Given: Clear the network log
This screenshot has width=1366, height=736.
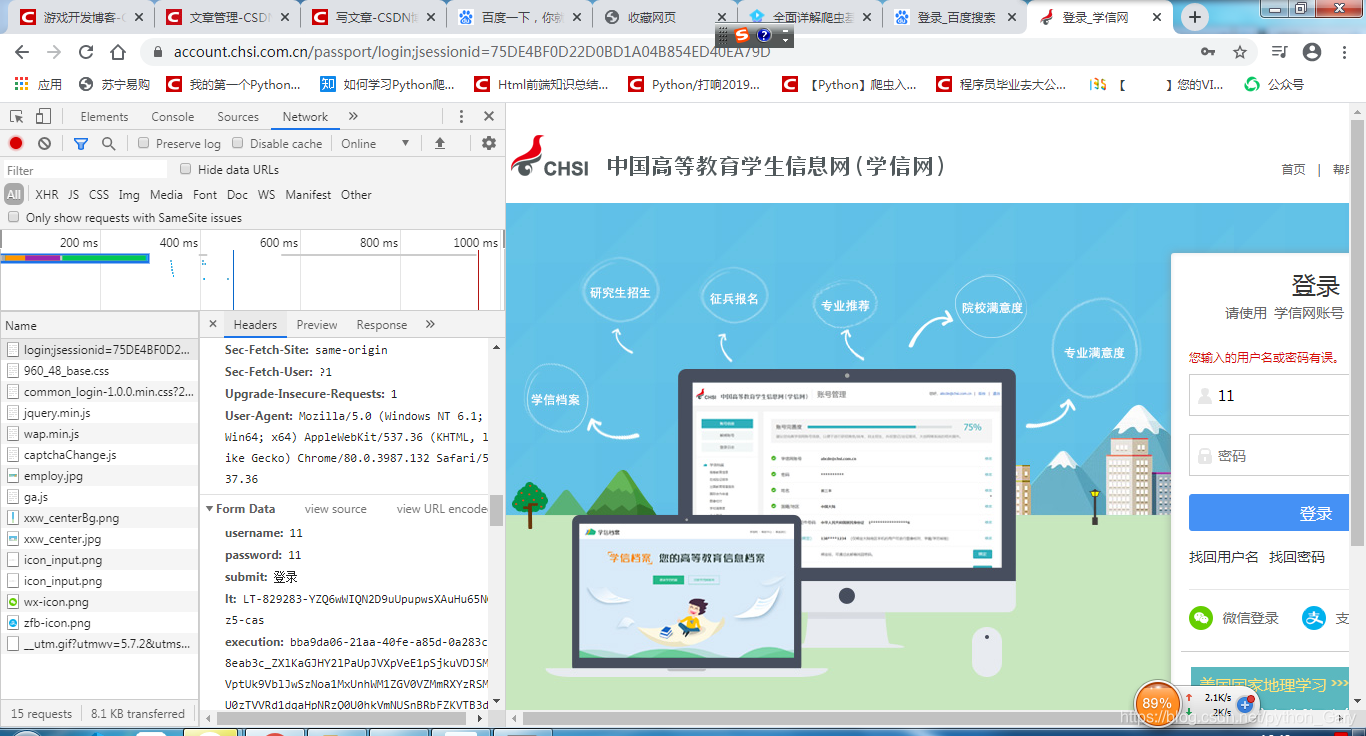Looking at the screenshot, I should 44,144.
